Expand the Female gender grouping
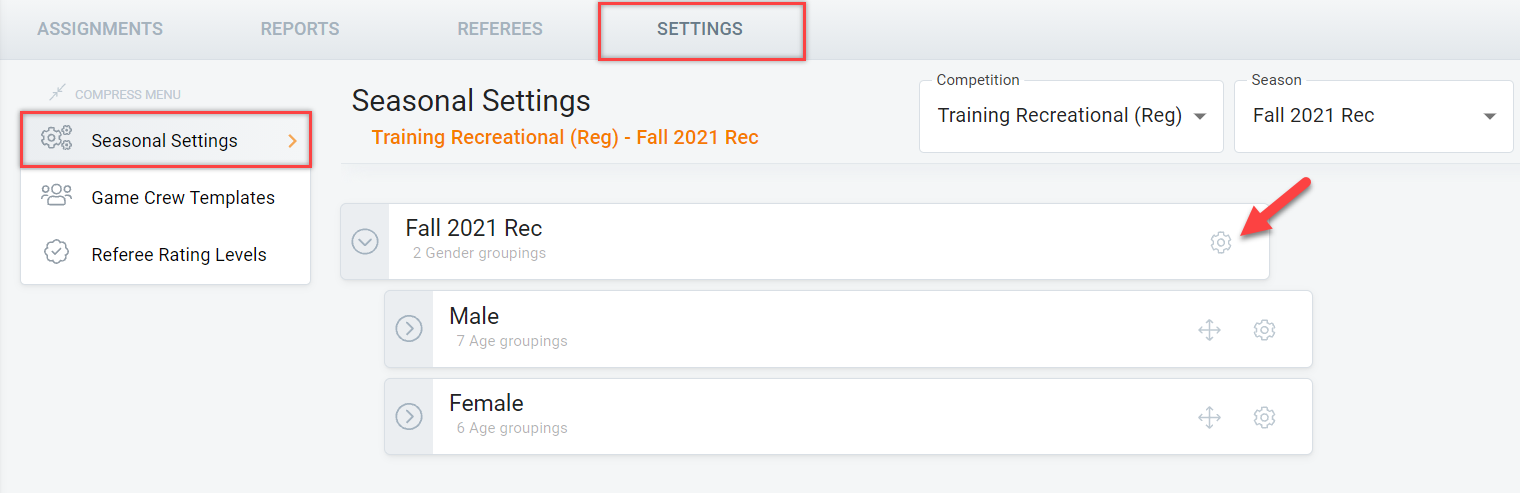1520x493 pixels. [409, 416]
